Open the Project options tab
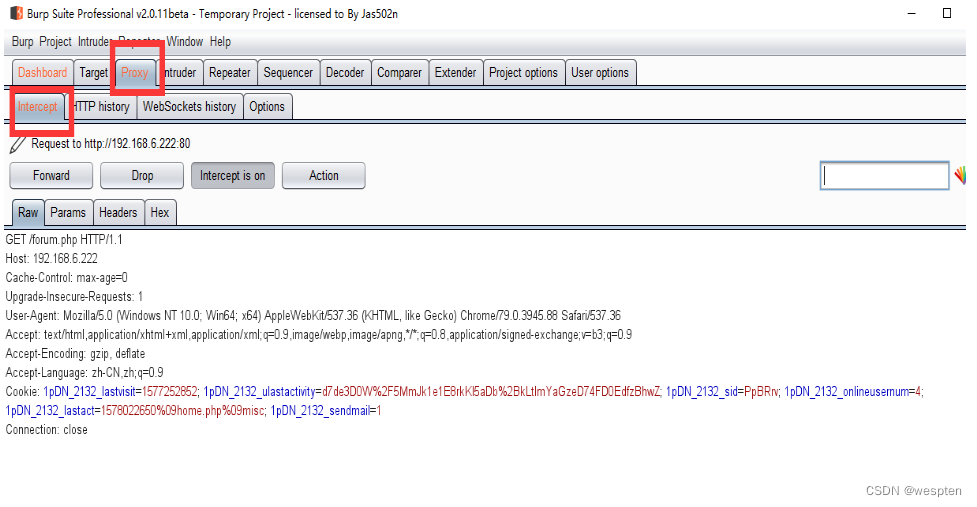Viewport: 977px width, 507px height. [523, 72]
